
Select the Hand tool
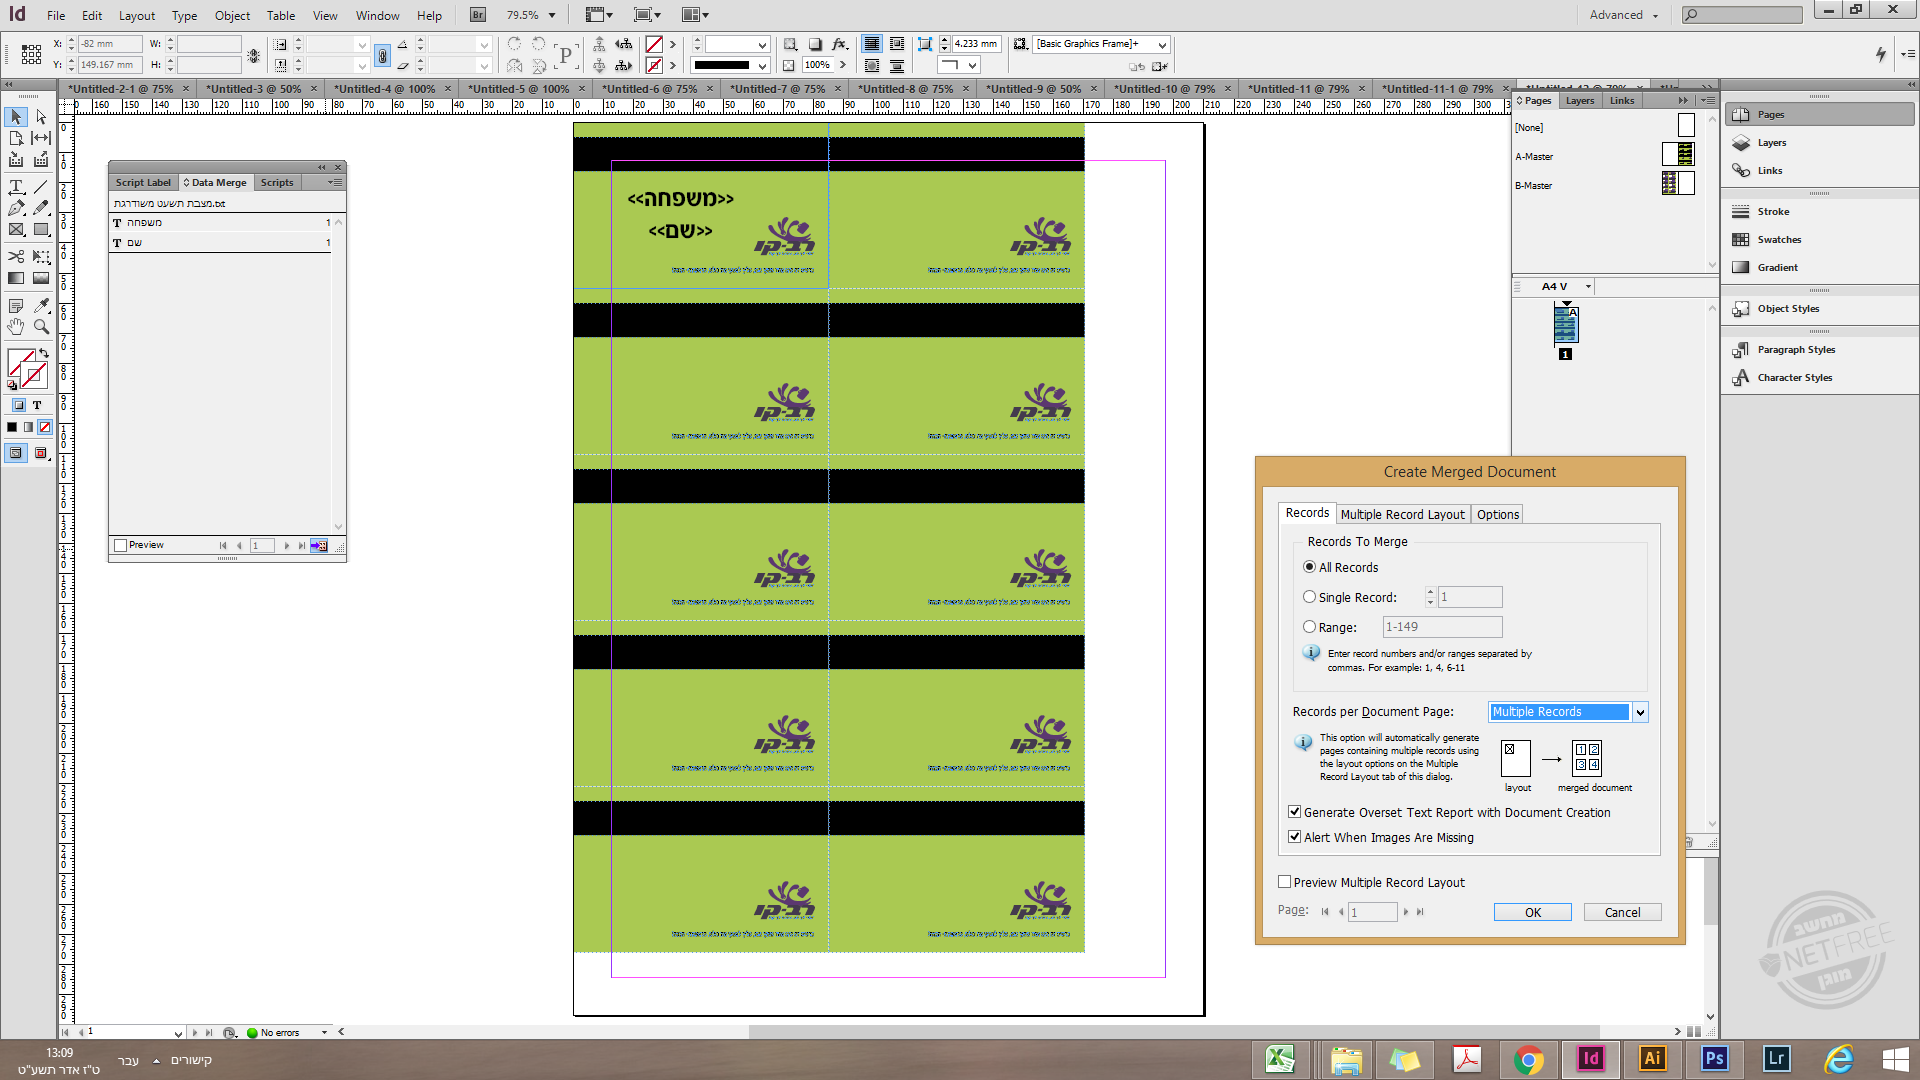coord(16,326)
